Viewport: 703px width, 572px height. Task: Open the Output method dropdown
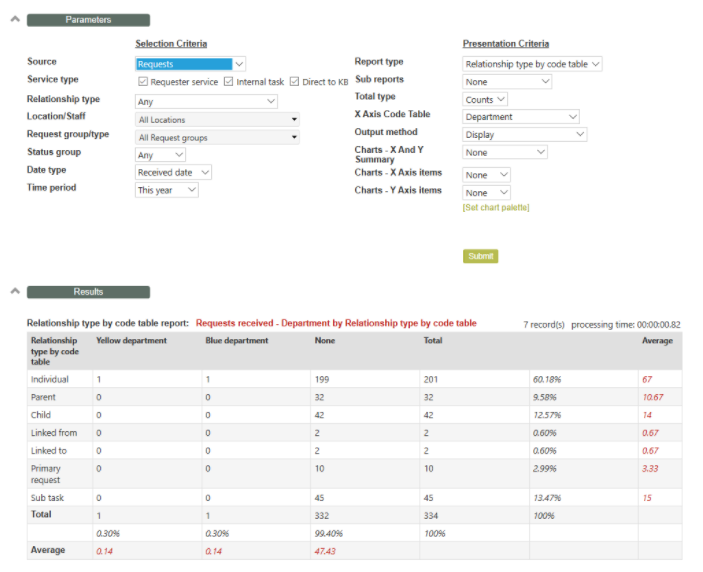click(524, 134)
